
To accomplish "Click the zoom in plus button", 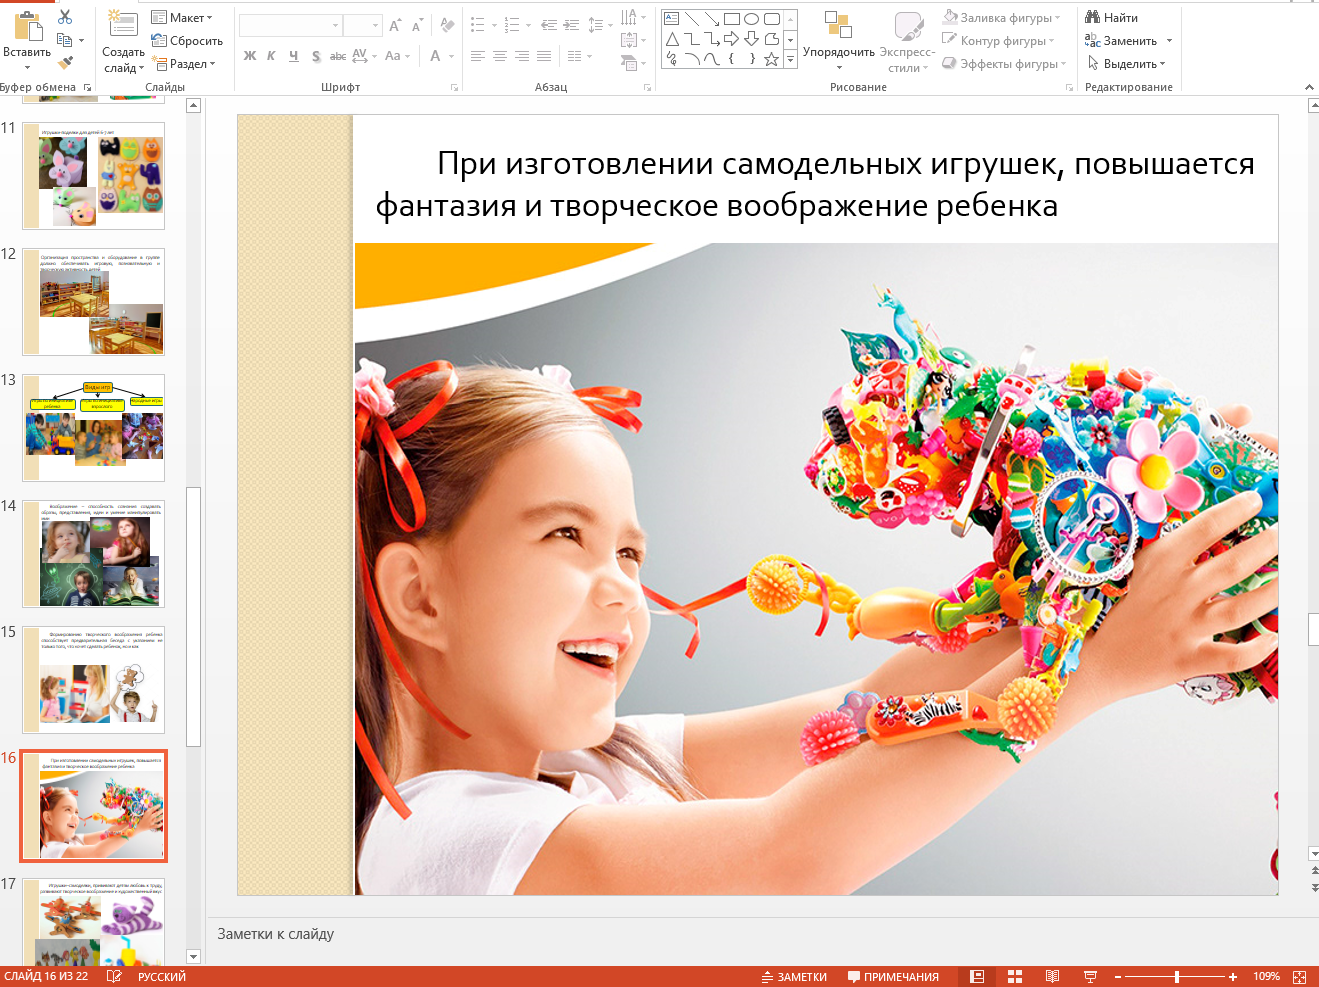I will point(1233,977).
